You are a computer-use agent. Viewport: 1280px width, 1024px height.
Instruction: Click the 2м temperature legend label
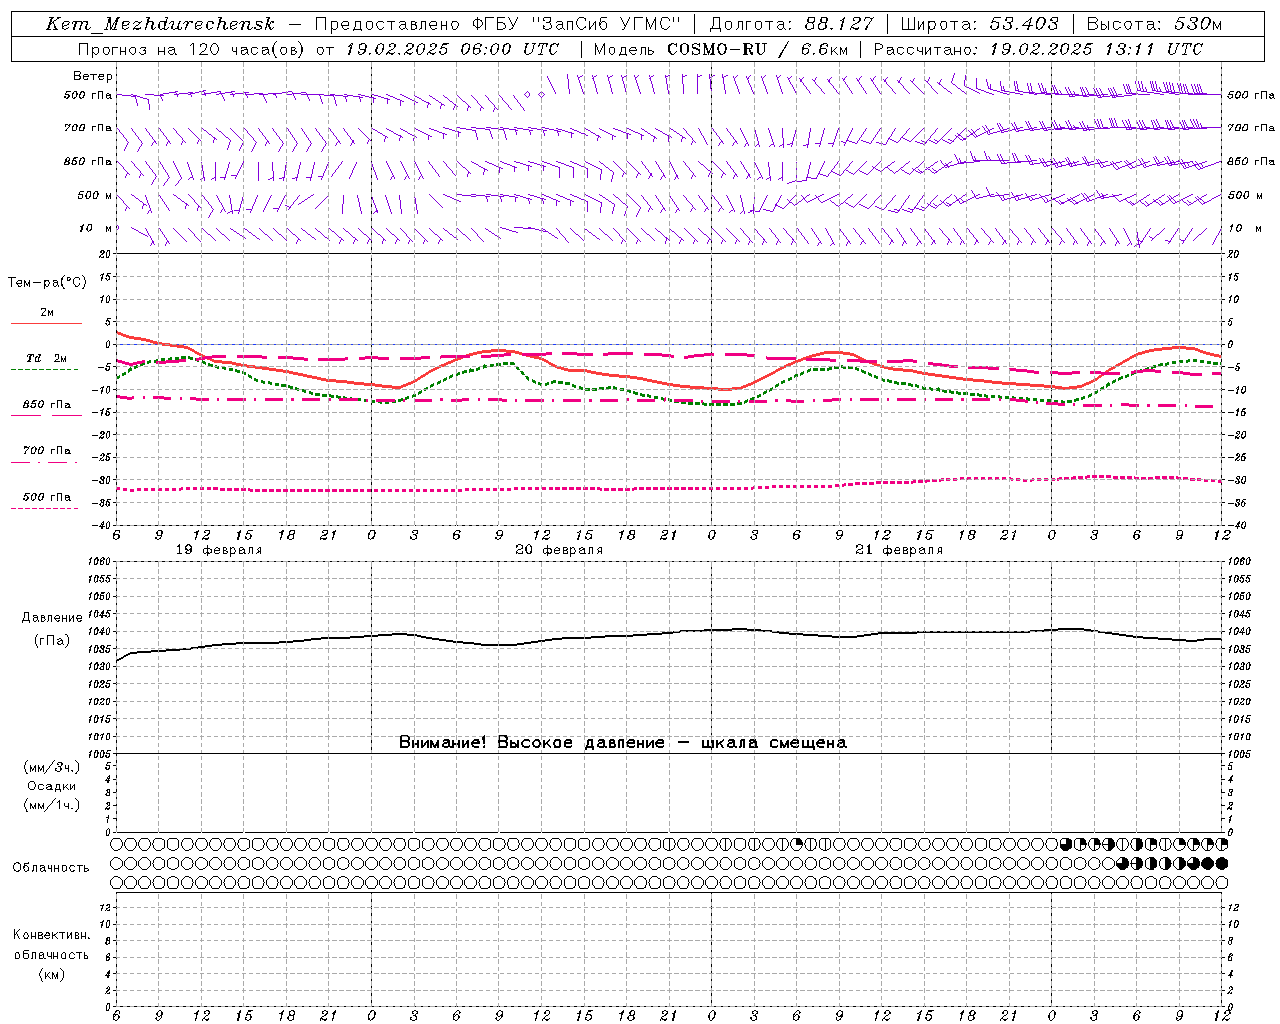(x=47, y=312)
